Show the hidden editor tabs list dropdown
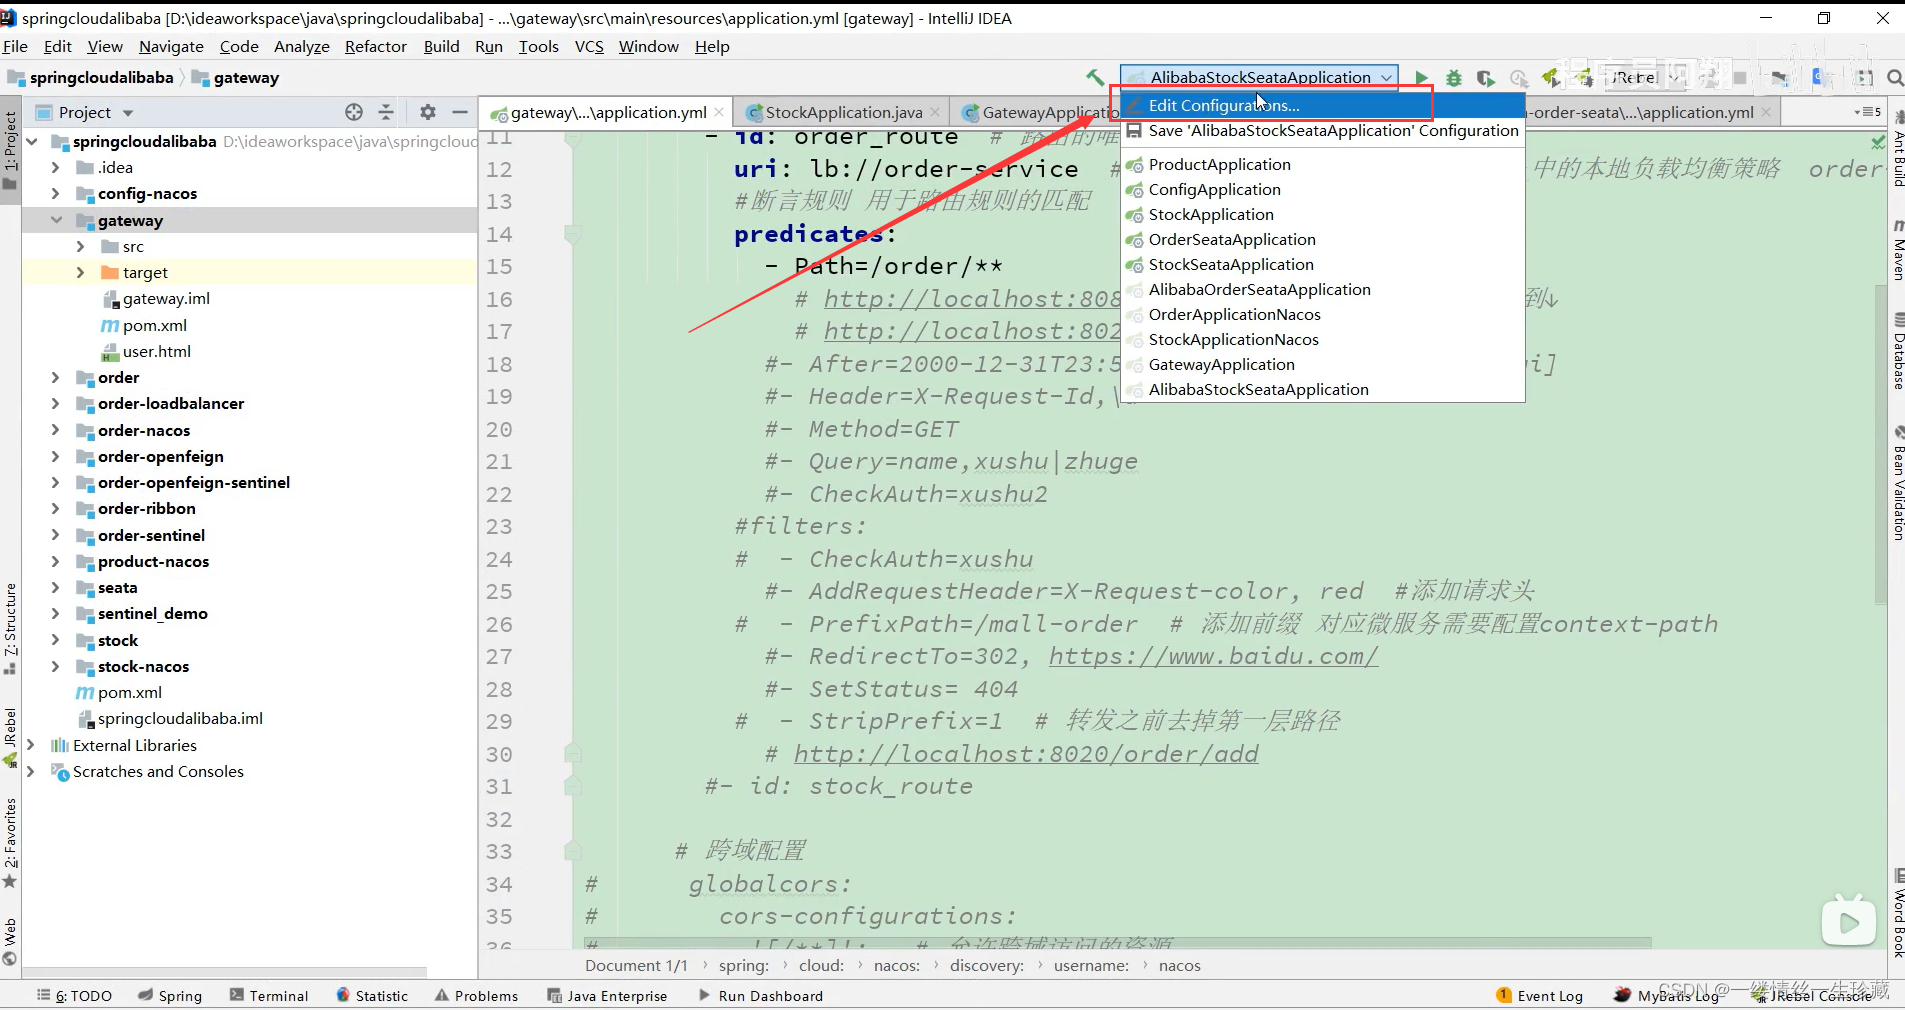The width and height of the screenshot is (1905, 1010). (x=1867, y=112)
